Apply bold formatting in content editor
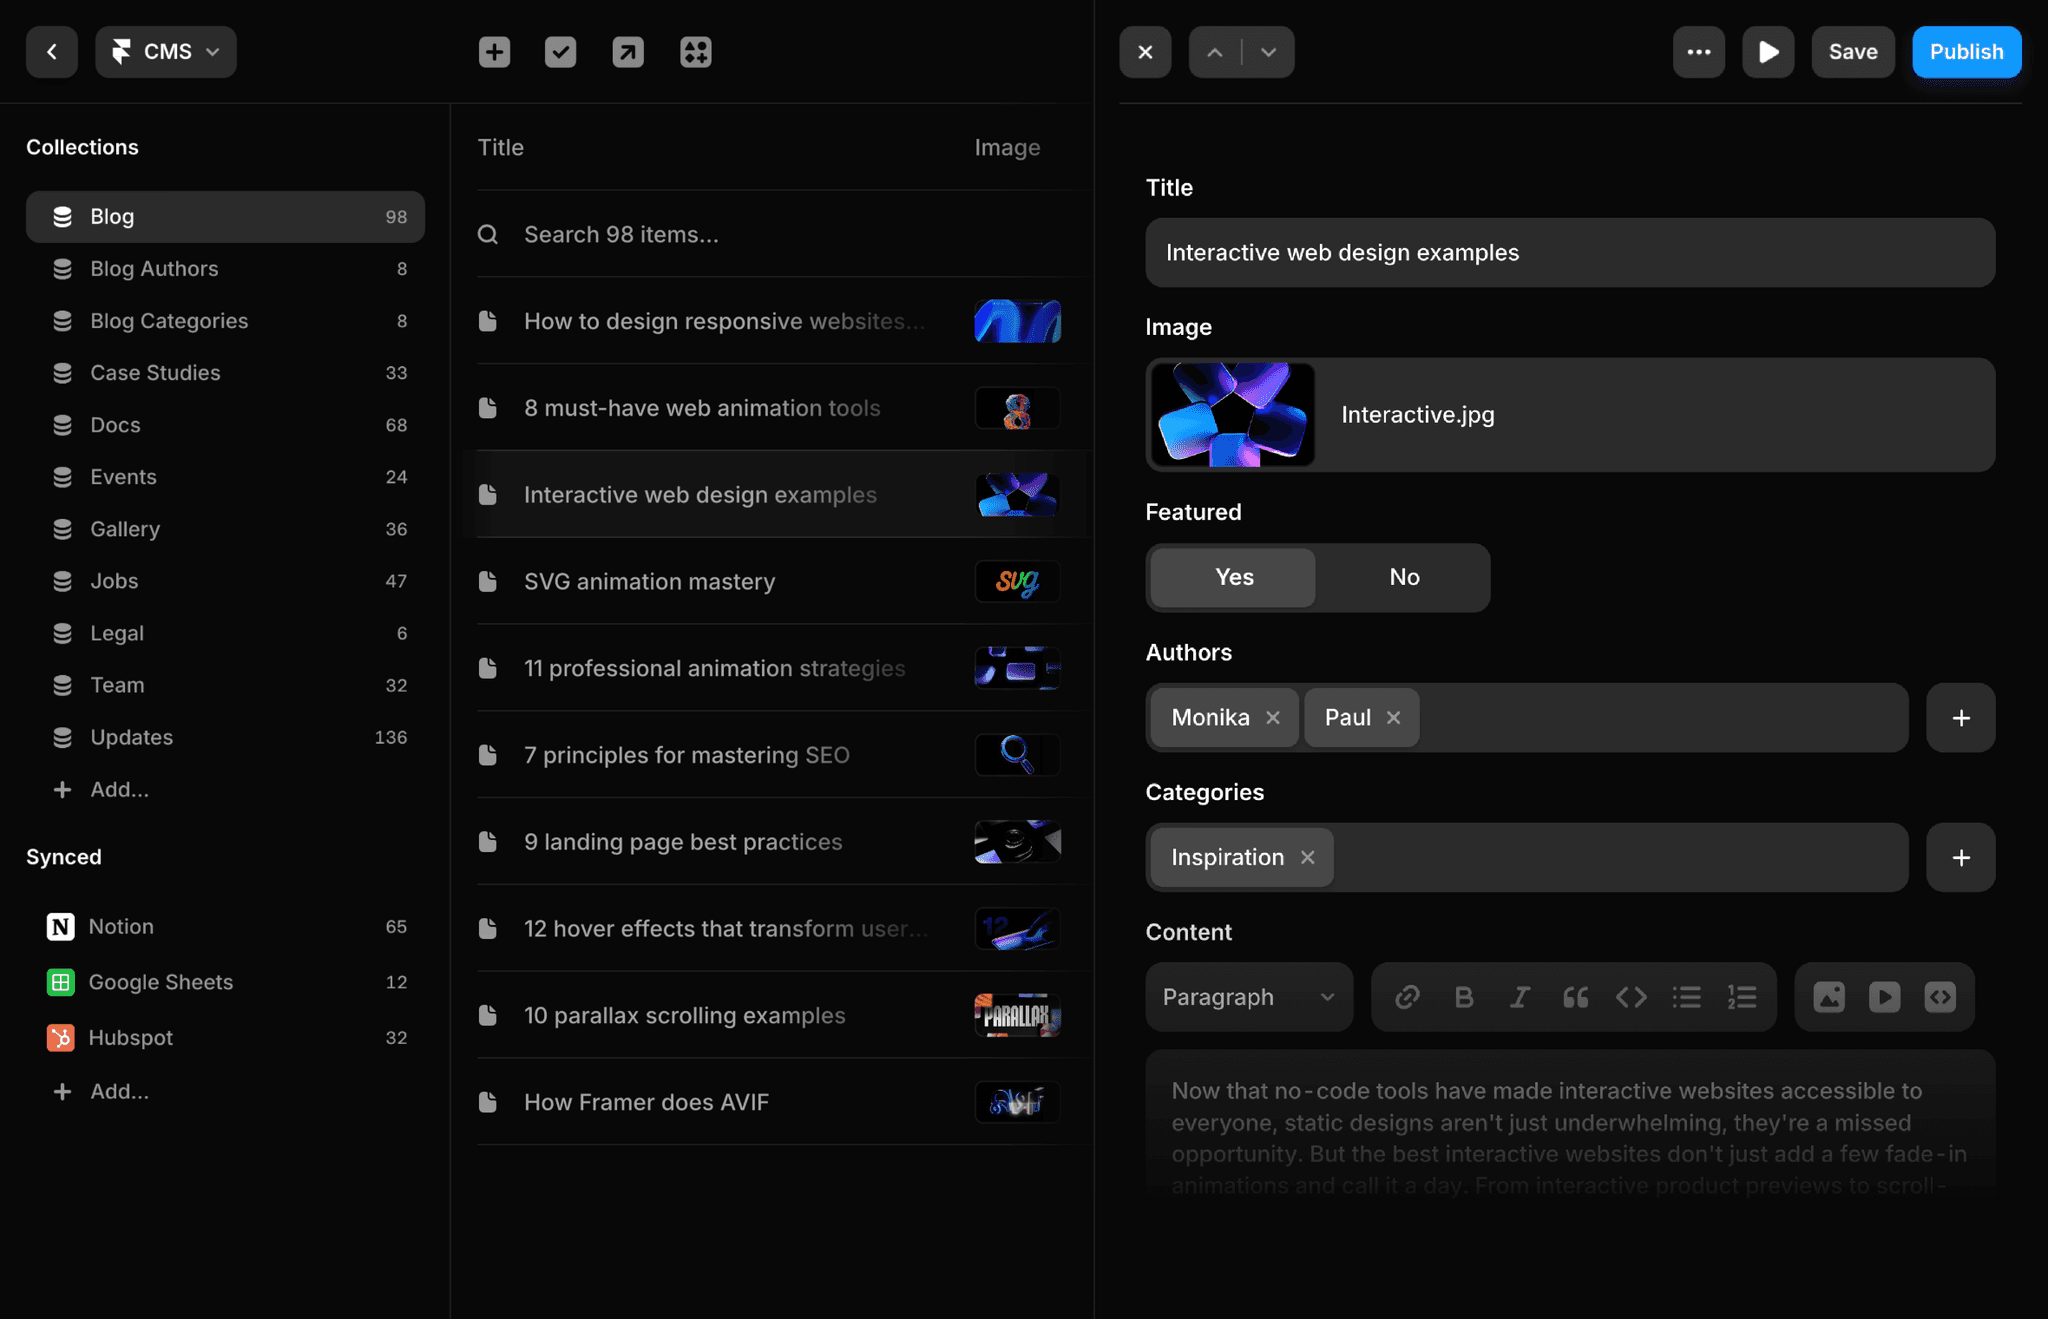 1463,997
